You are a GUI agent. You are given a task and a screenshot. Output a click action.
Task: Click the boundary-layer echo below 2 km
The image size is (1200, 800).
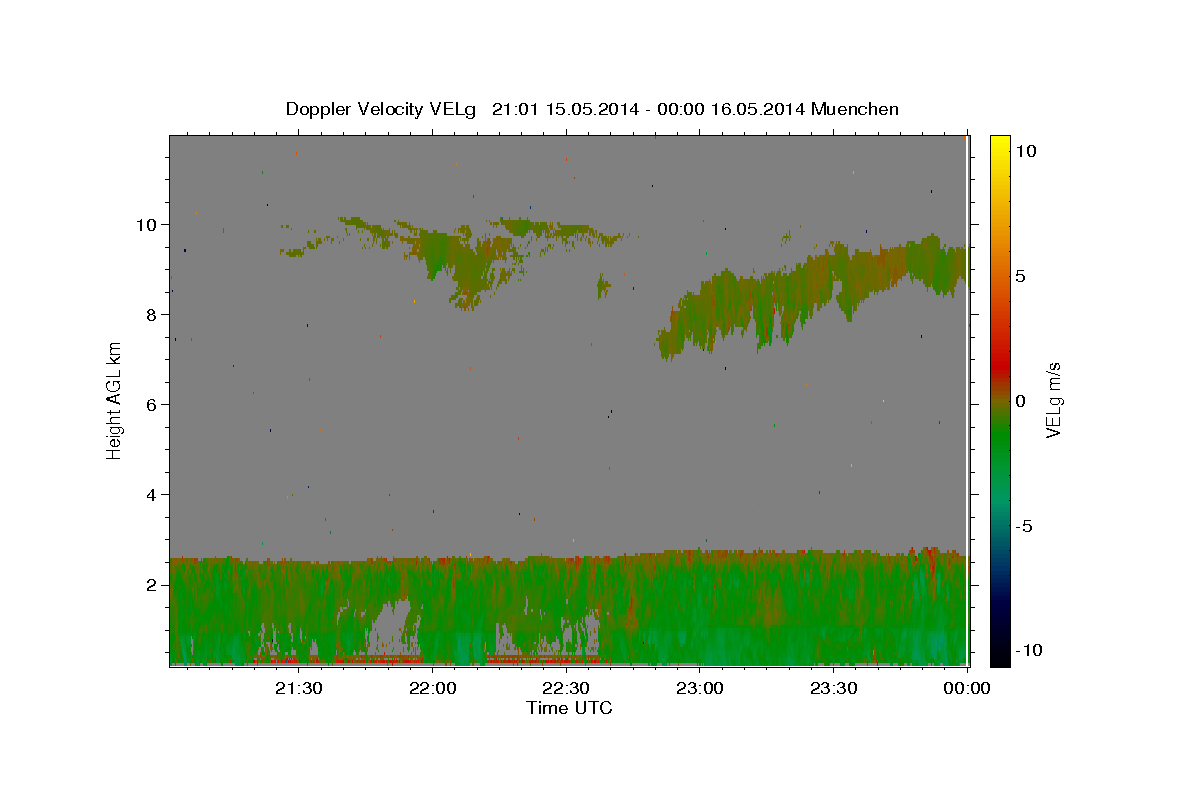pos(568,608)
